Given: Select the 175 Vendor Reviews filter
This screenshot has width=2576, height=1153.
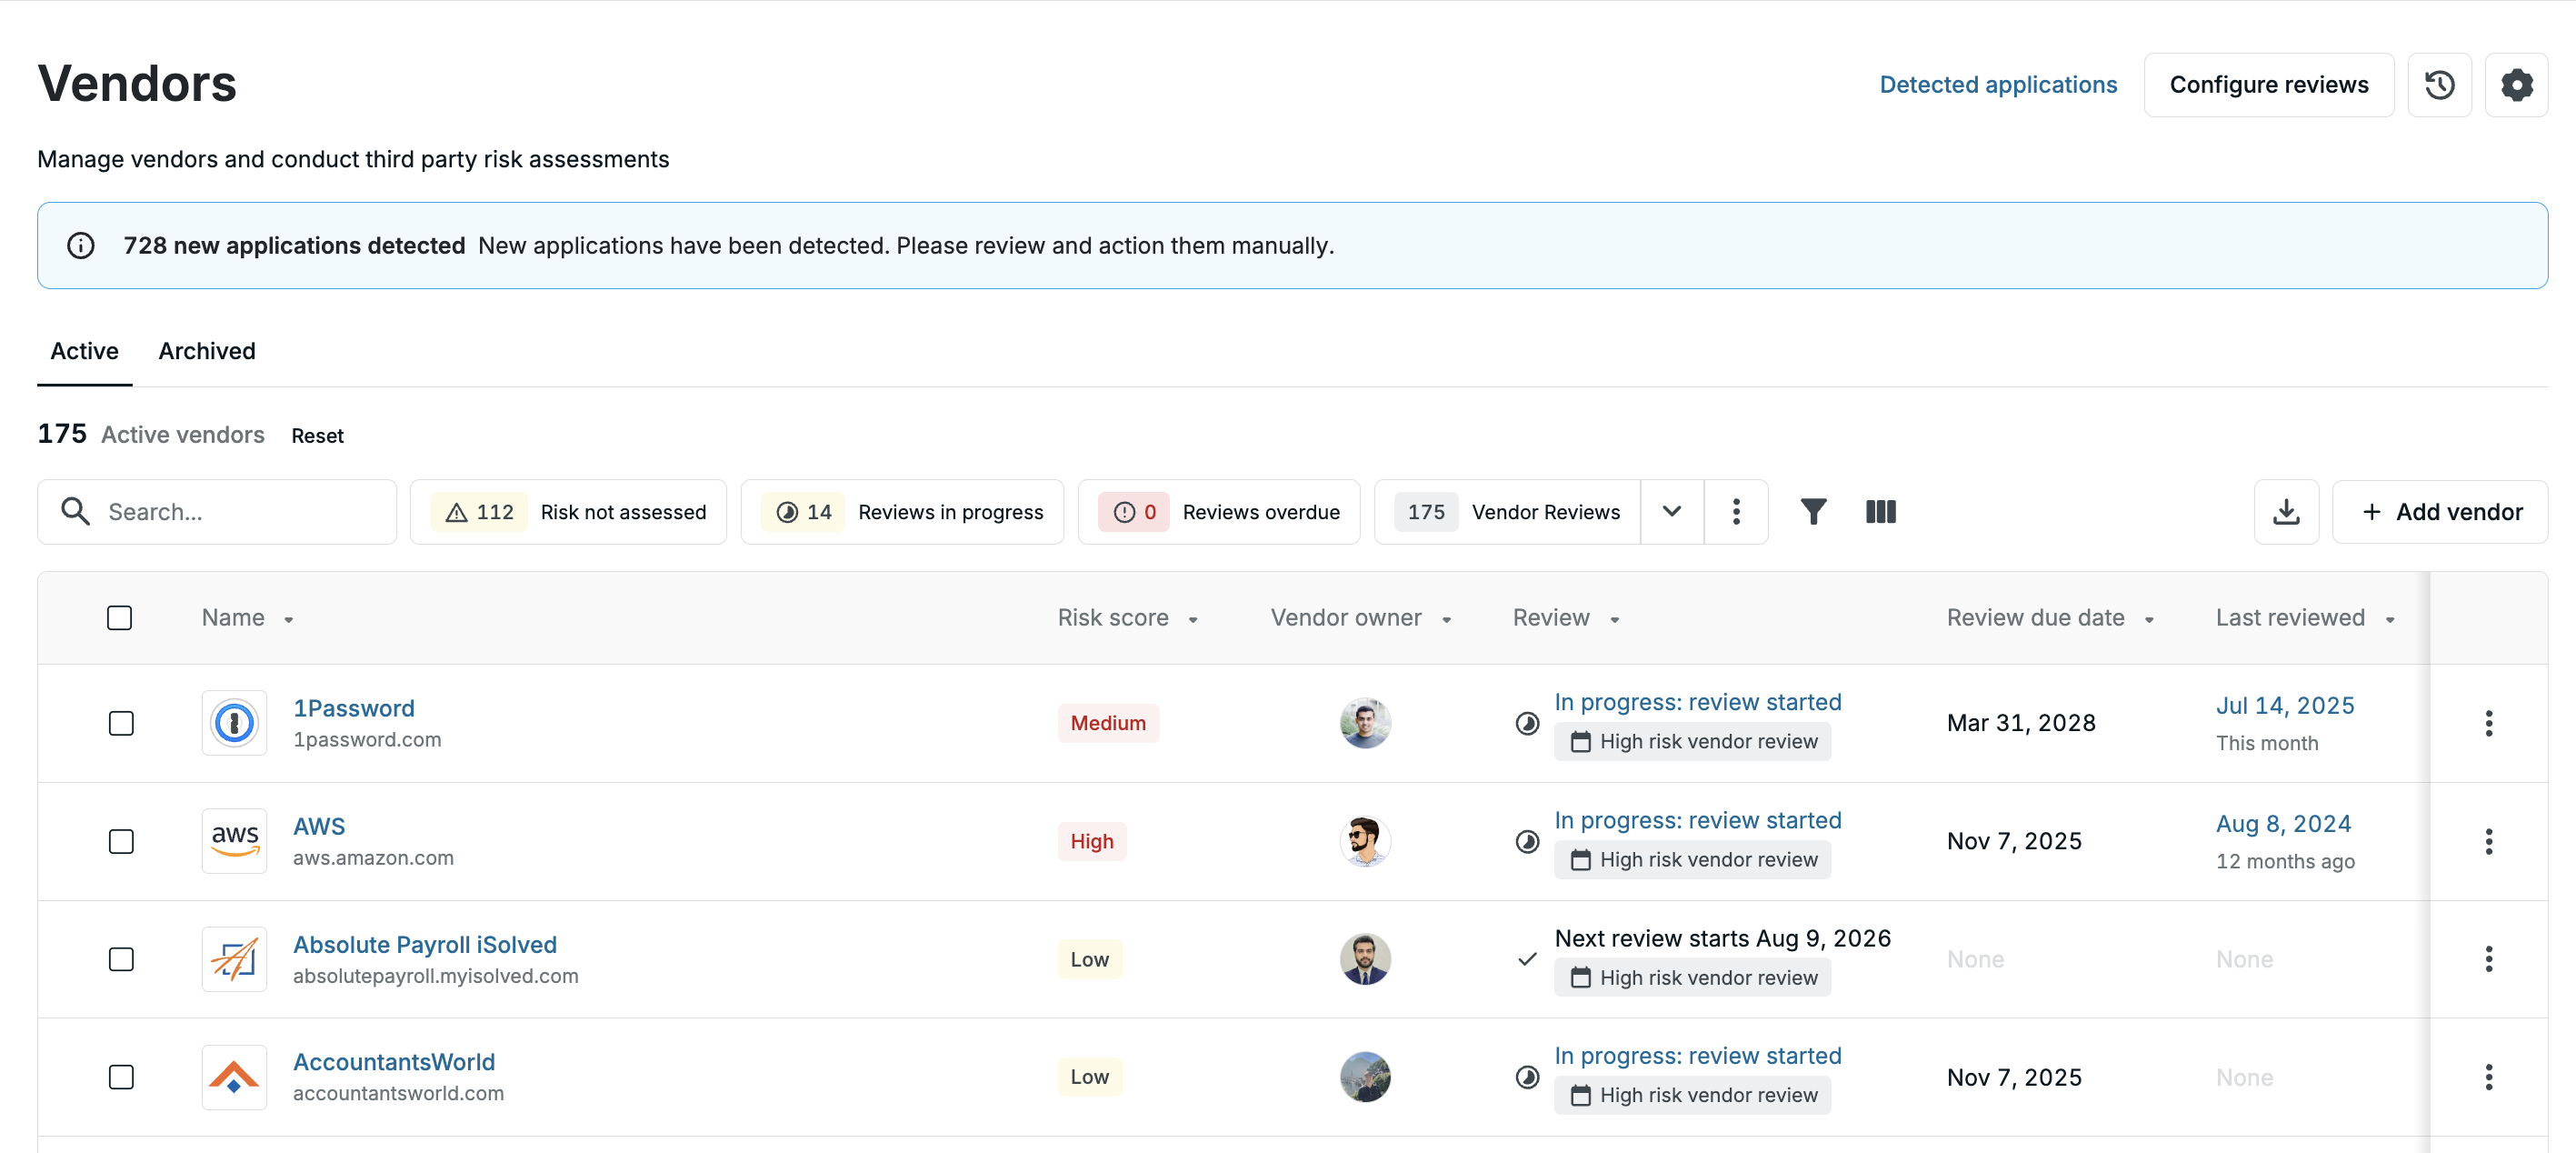Looking at the screenshot, I should tap(1508, 512).
